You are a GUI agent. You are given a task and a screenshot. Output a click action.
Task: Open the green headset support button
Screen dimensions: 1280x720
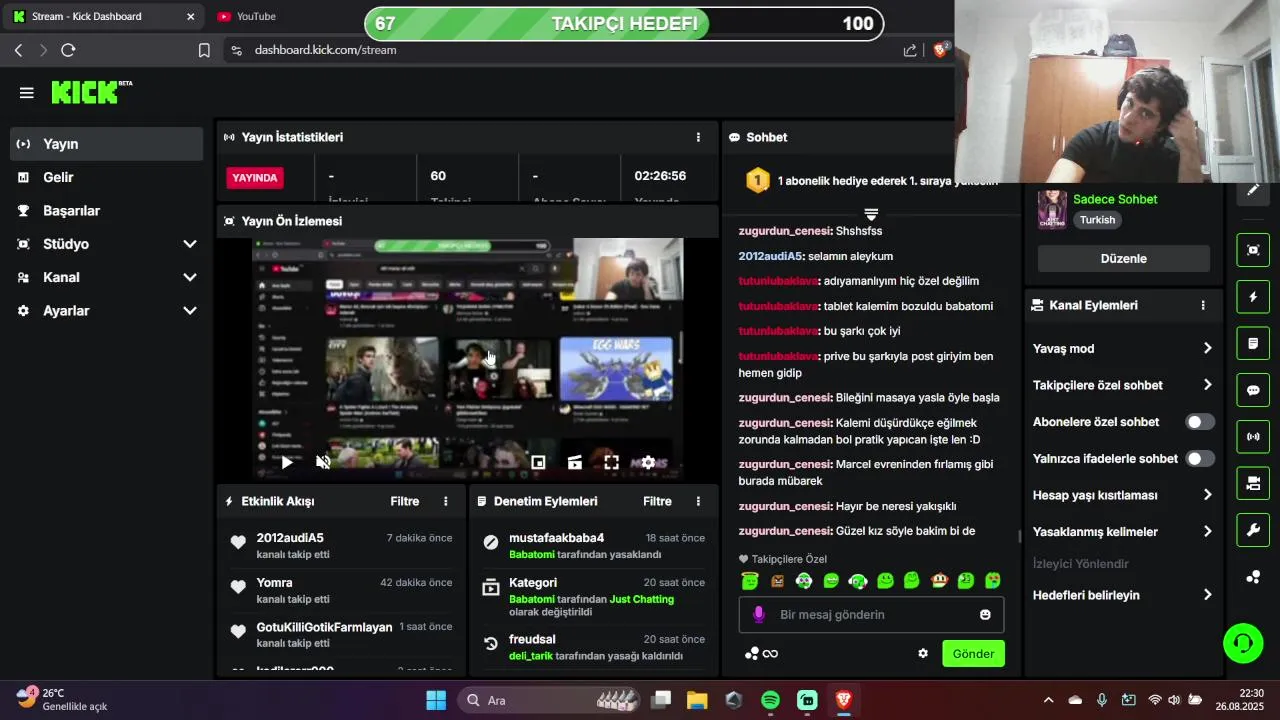(1243, 643)
